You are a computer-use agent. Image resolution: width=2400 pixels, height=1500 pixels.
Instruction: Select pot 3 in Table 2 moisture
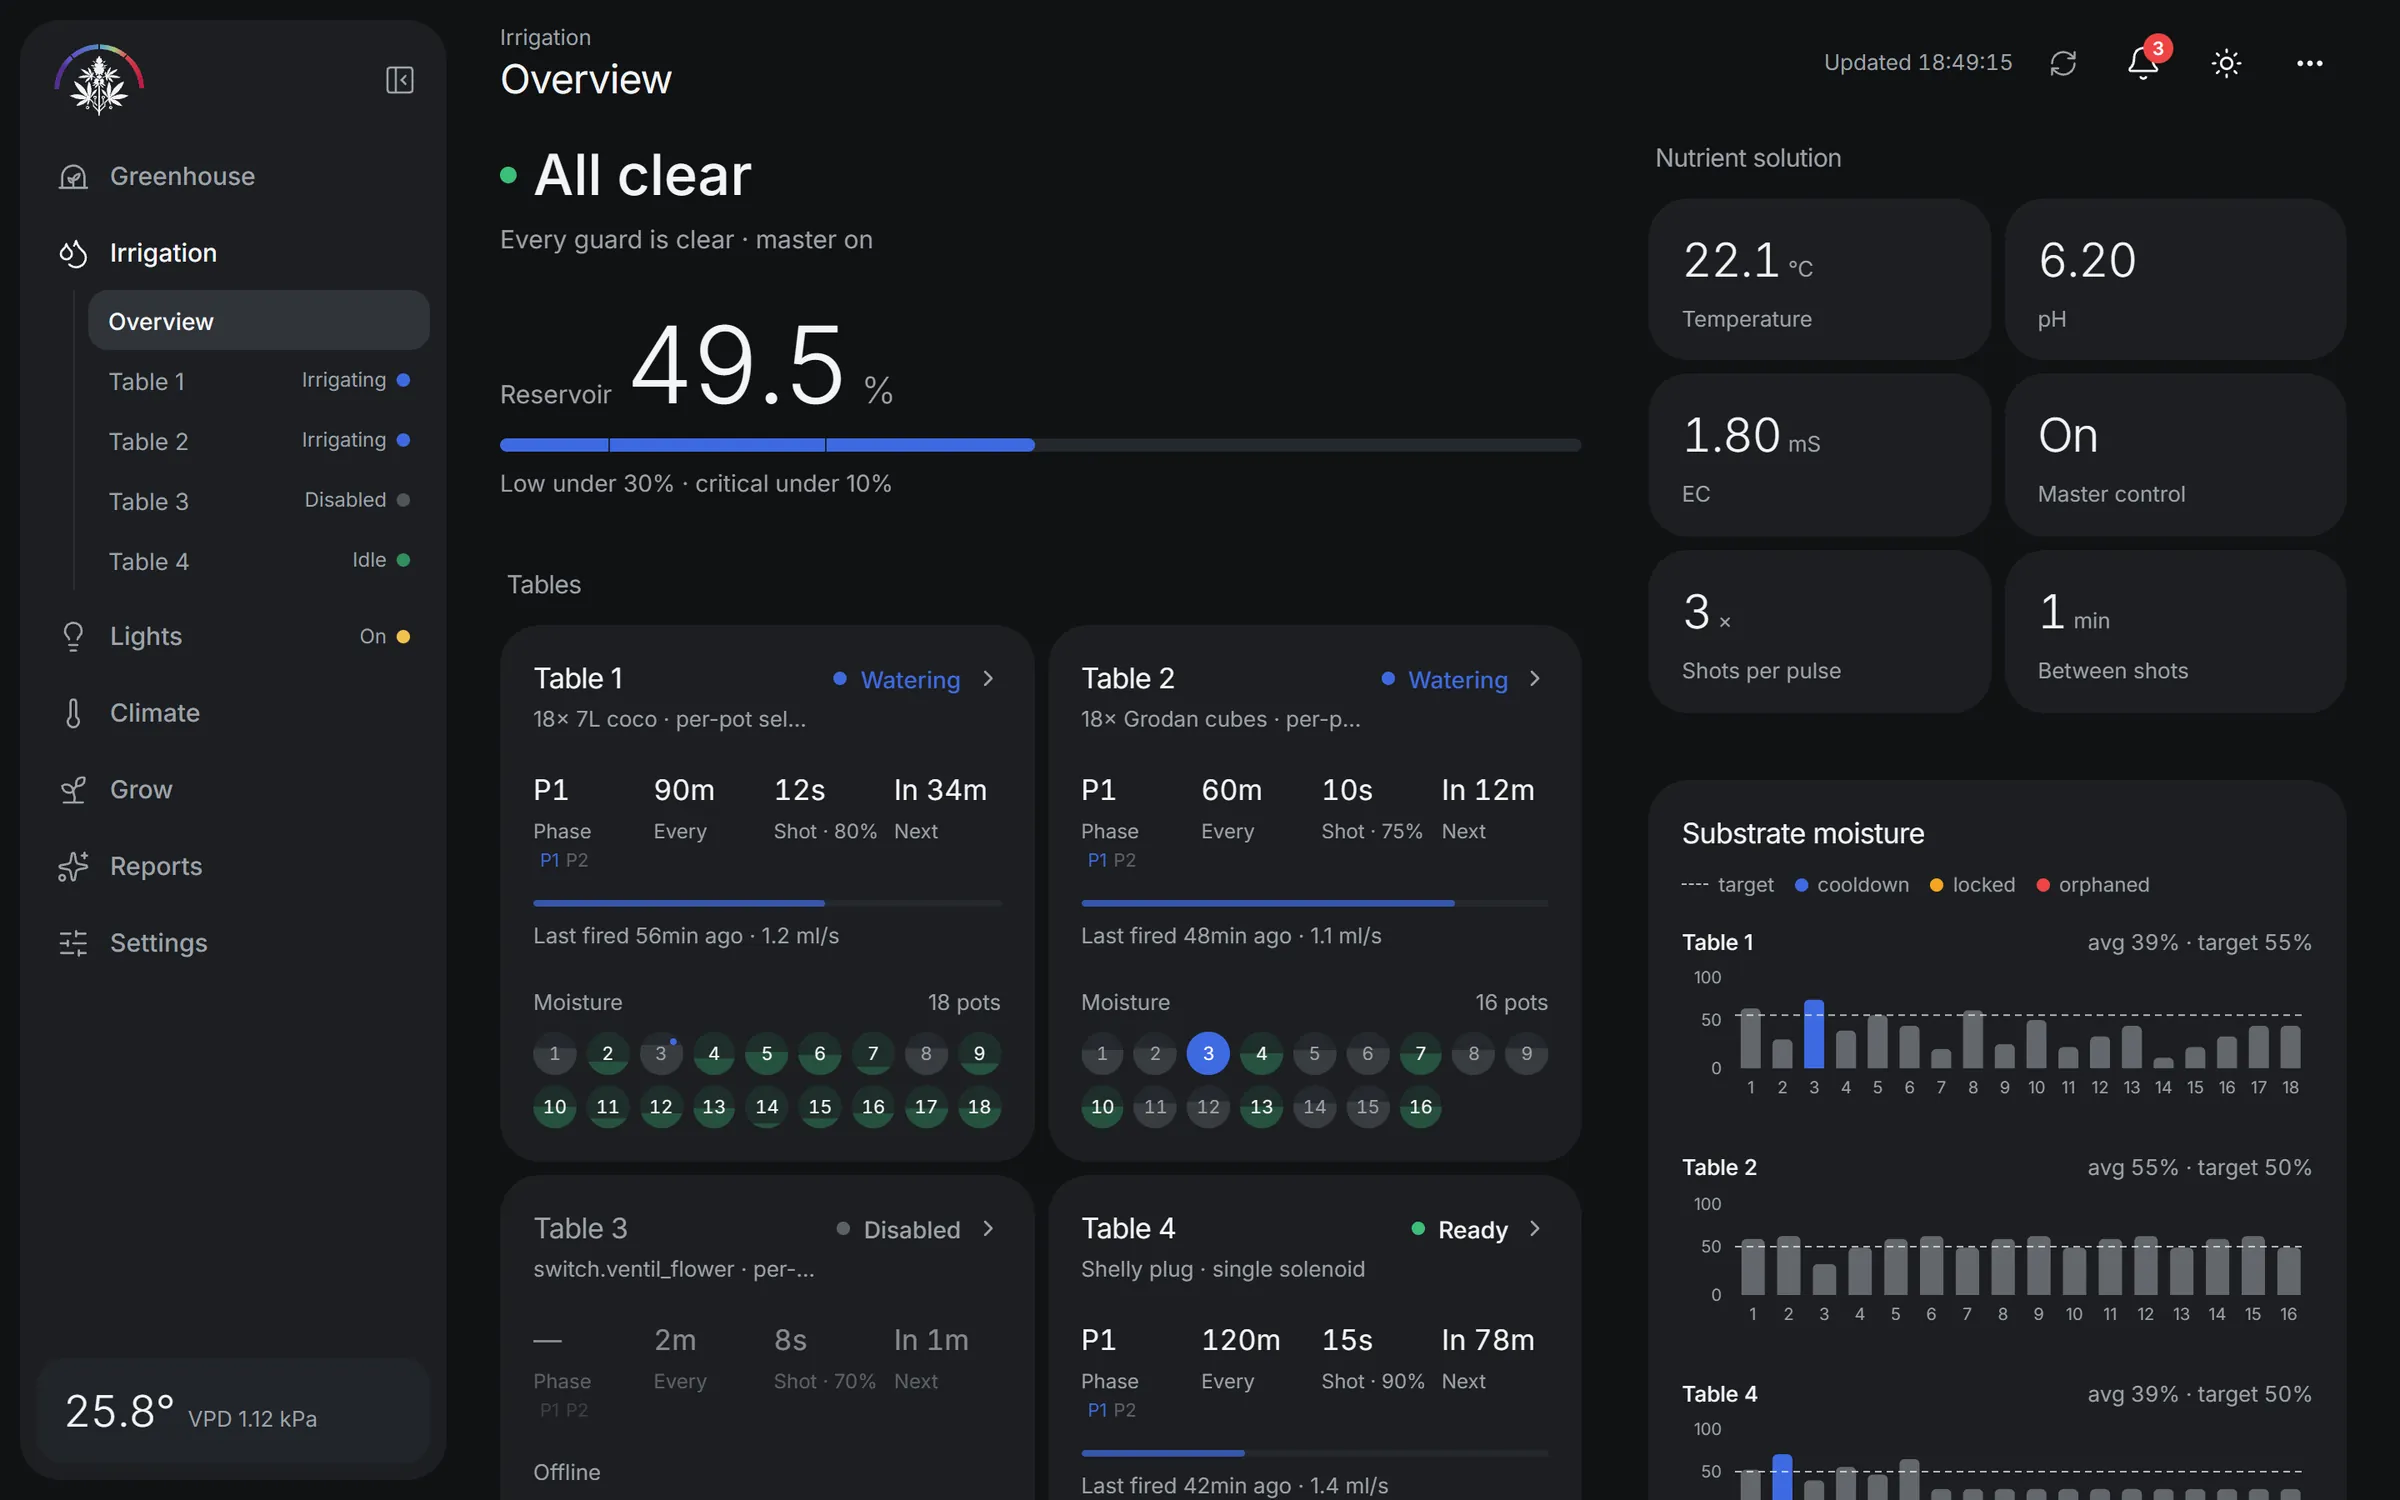[x=1208, y=1054]
